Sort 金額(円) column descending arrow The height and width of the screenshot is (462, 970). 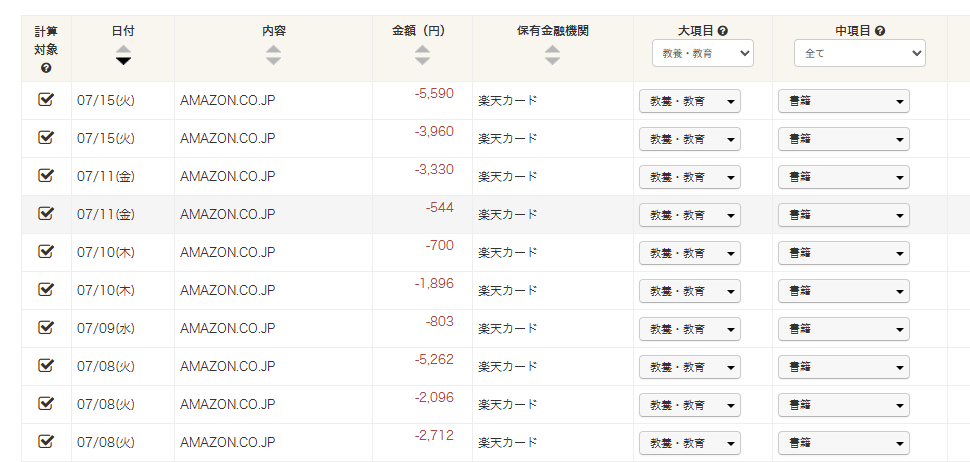click(x=423, y=61)
